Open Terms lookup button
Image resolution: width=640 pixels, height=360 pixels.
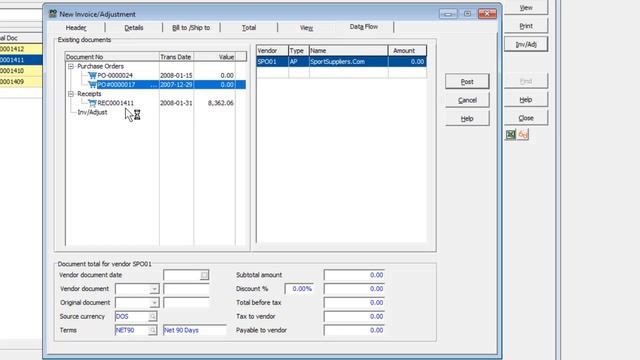point(152,330)
